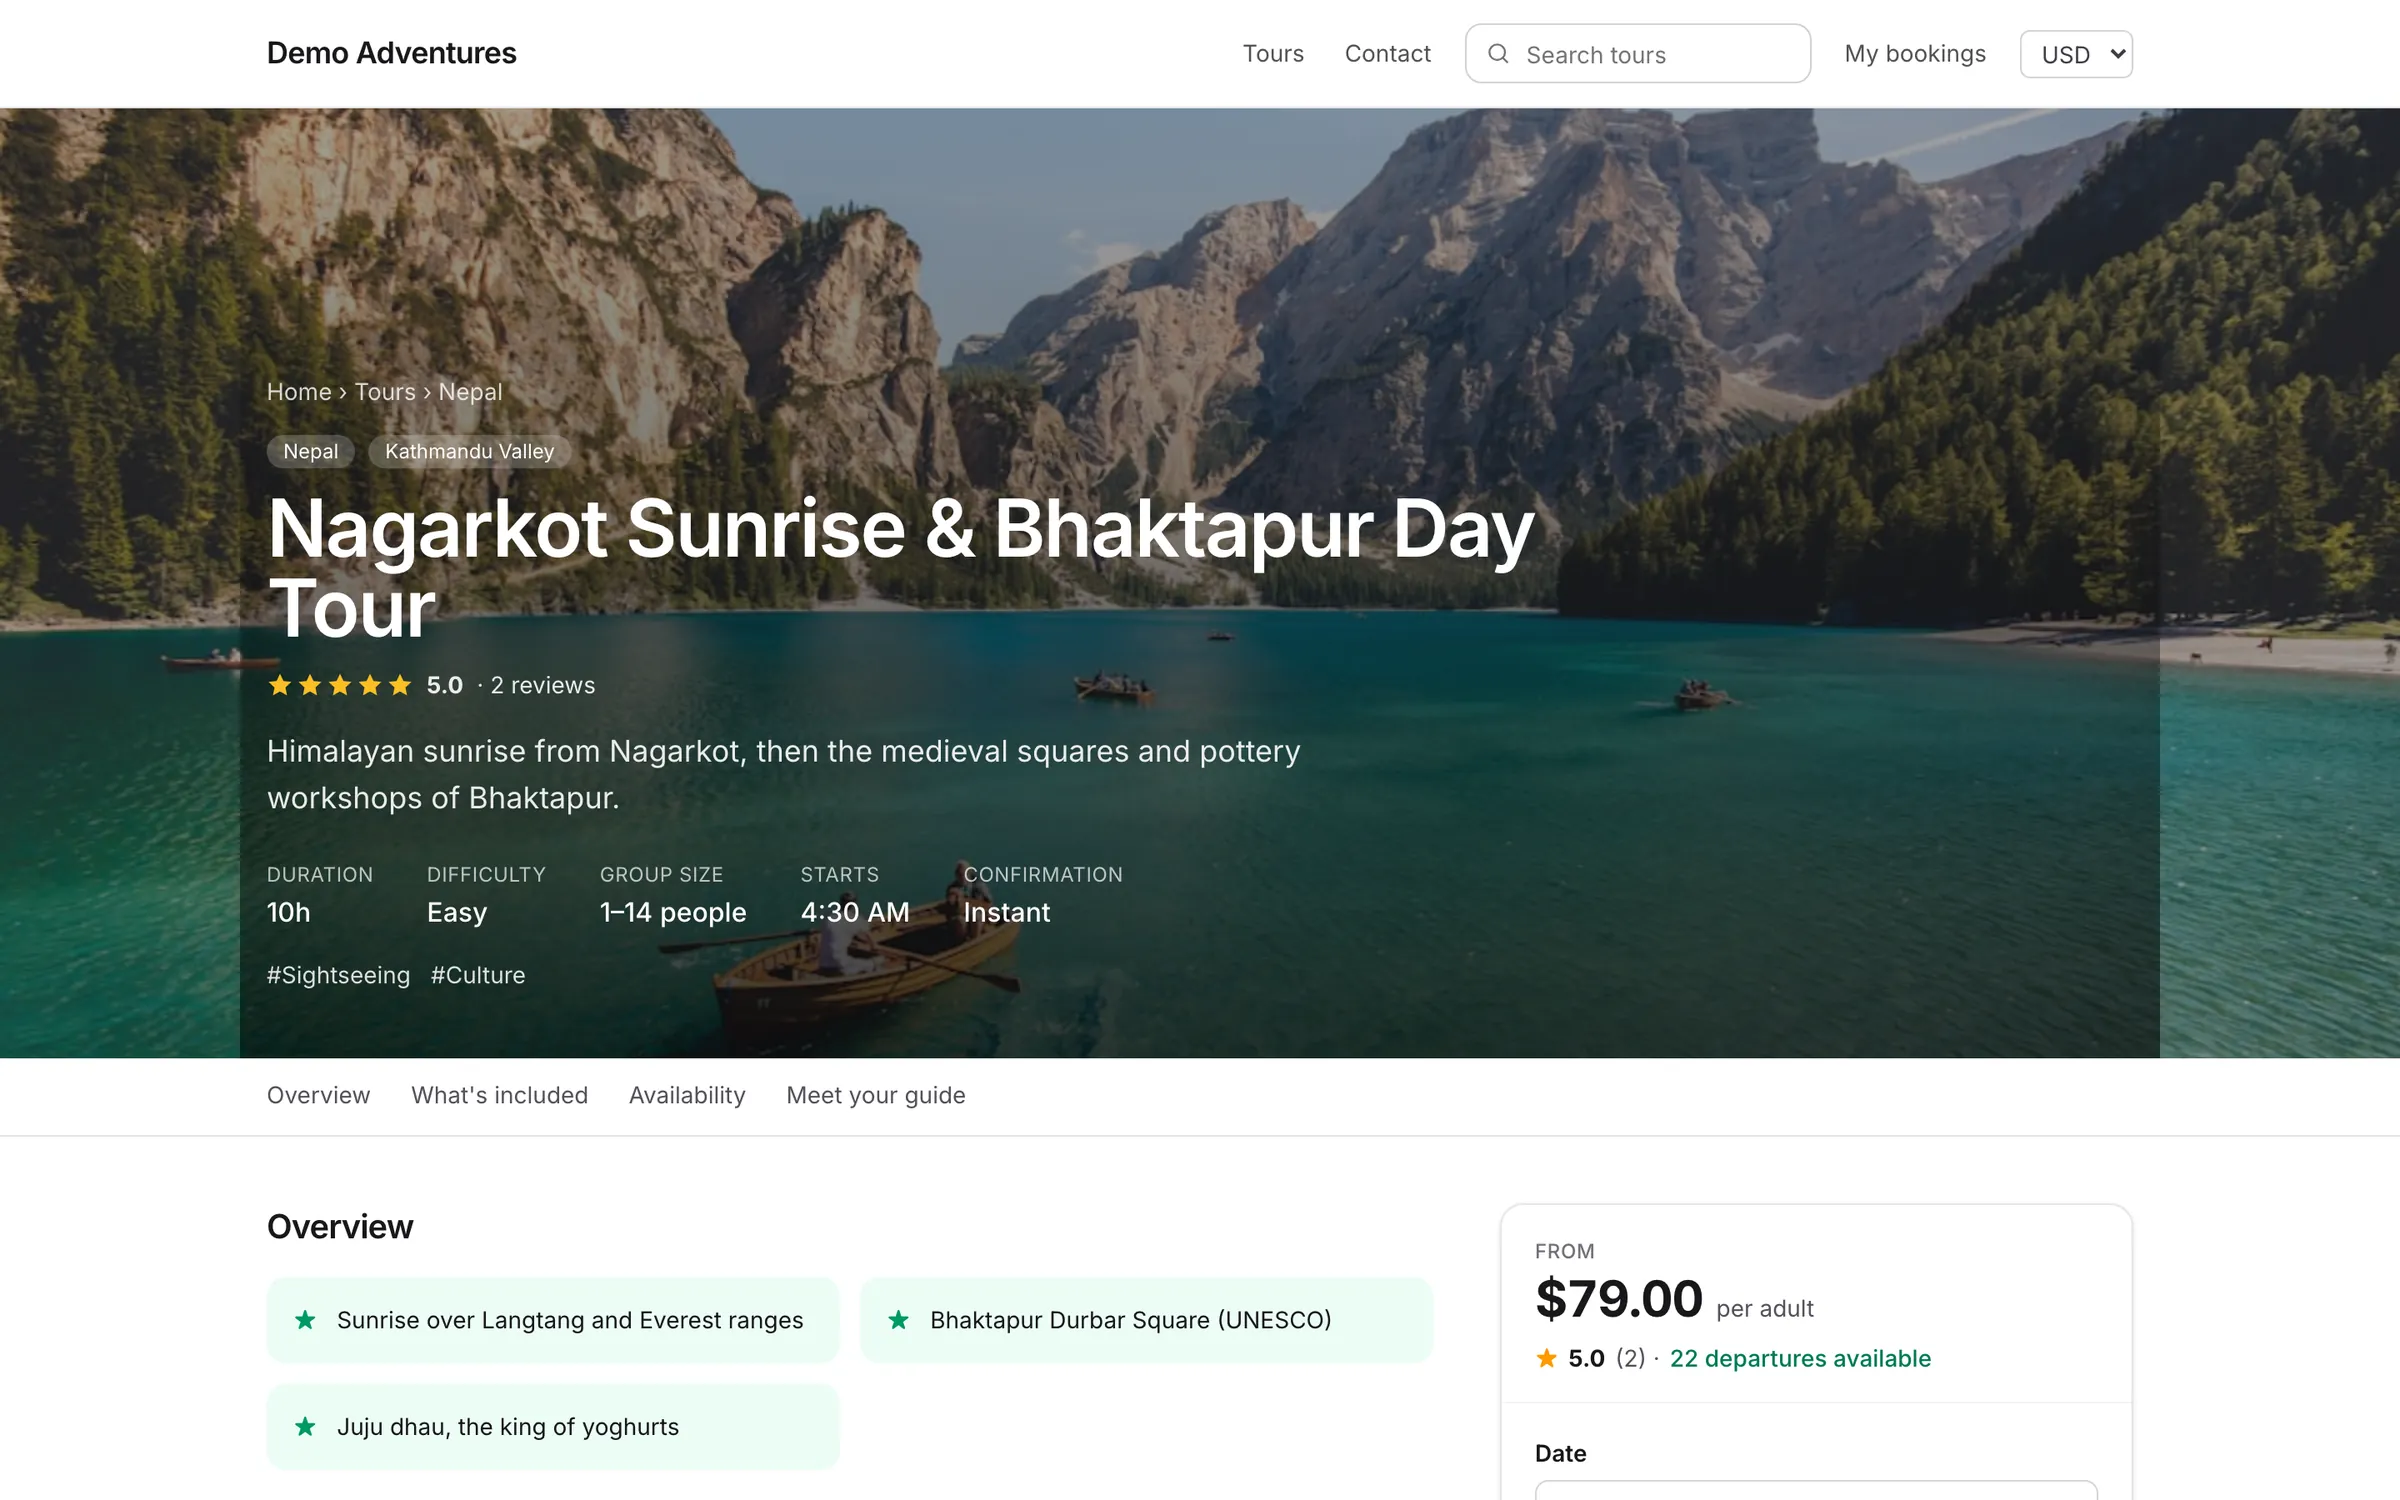Click Tours in the breadcrumb

tap(385, 392)
